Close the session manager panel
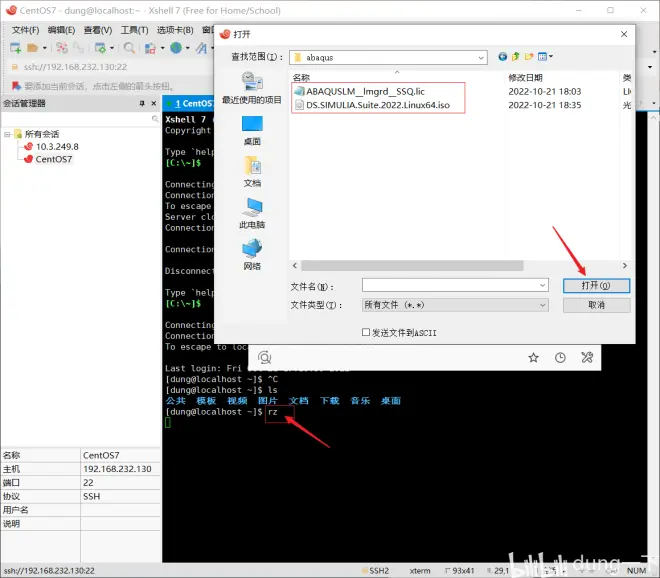This screenshot has height=578, width=660. tap(154, 104)
